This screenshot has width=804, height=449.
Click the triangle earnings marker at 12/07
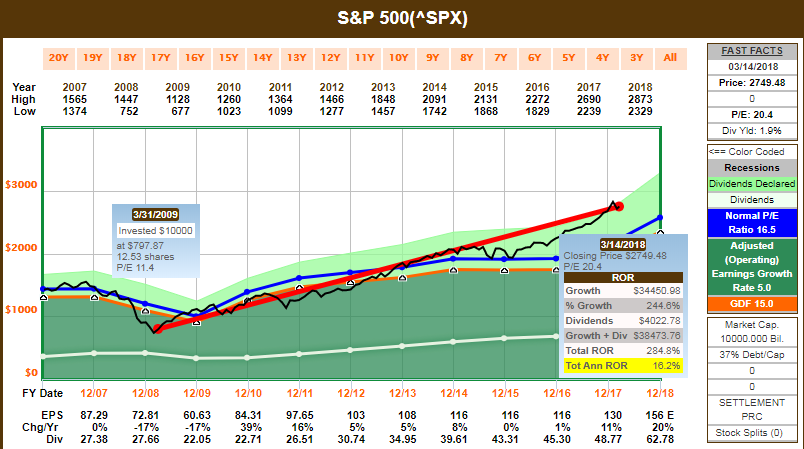tap(94, 297)
